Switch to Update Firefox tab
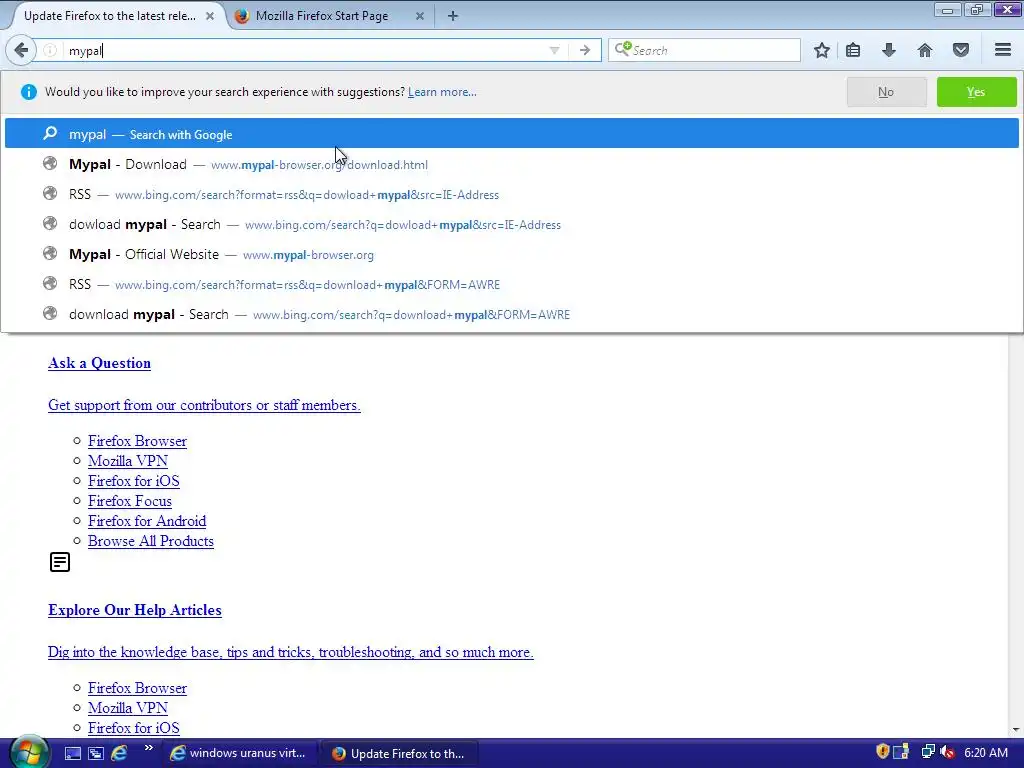The image size is (1024, 768). tap(109, 16)
